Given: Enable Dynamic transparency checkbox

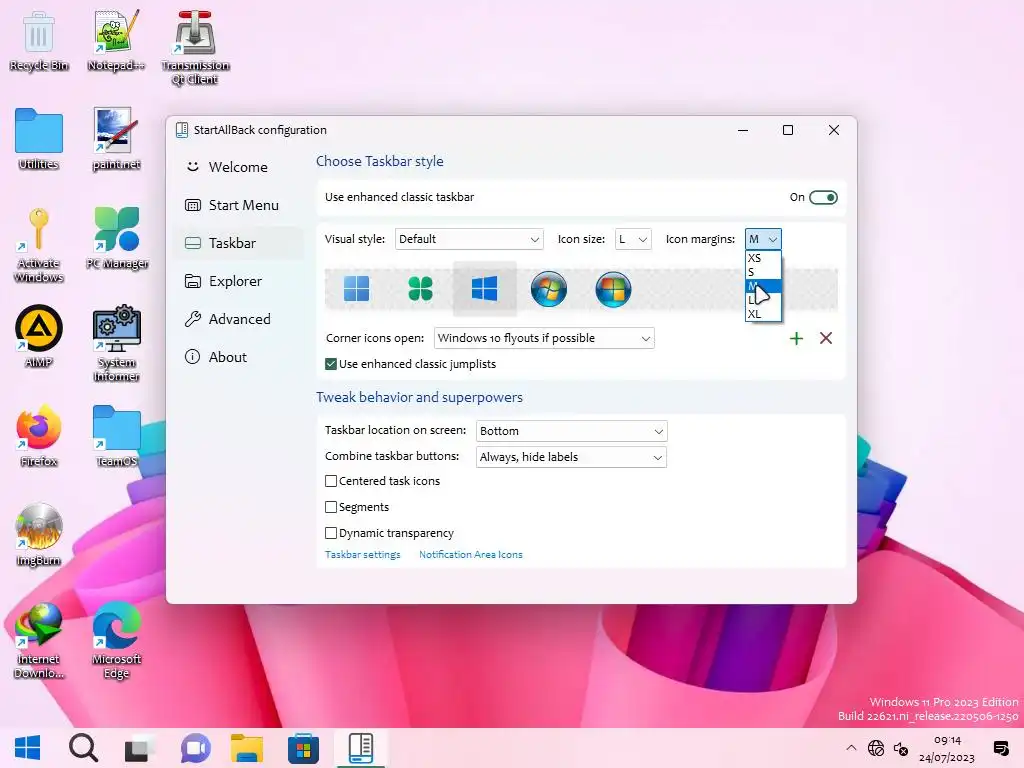Looking at the screenshot, I should coord(331,533).
